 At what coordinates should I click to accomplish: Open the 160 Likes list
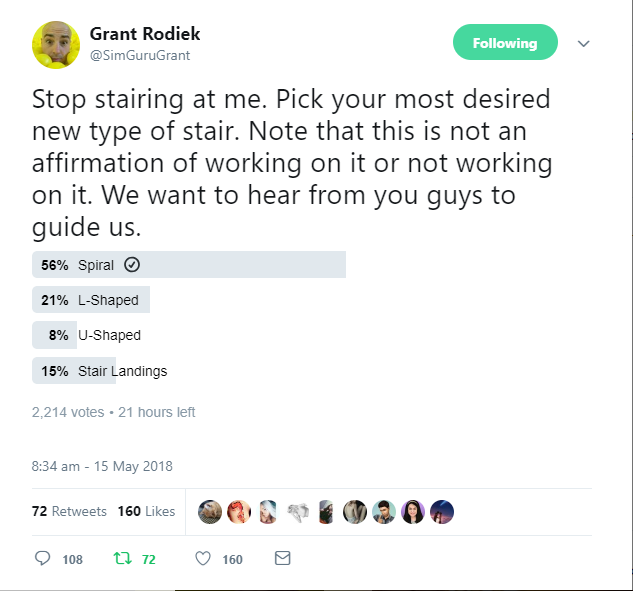pos(146,511)
